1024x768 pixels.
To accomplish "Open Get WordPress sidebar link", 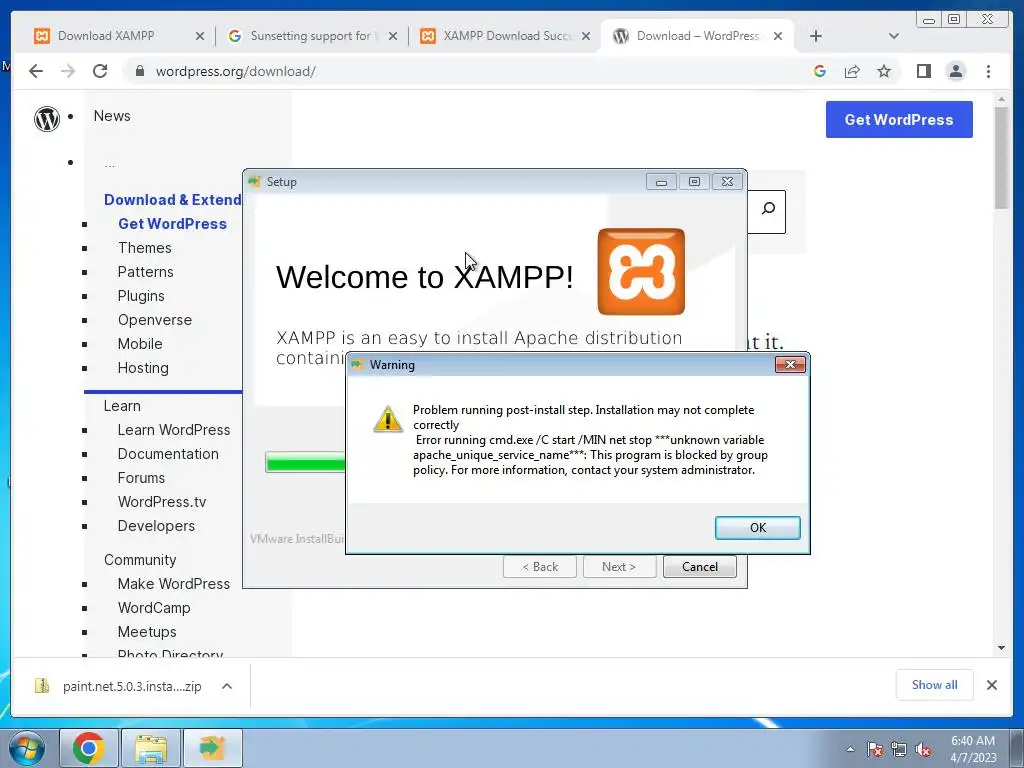I will tap(172, 223).
